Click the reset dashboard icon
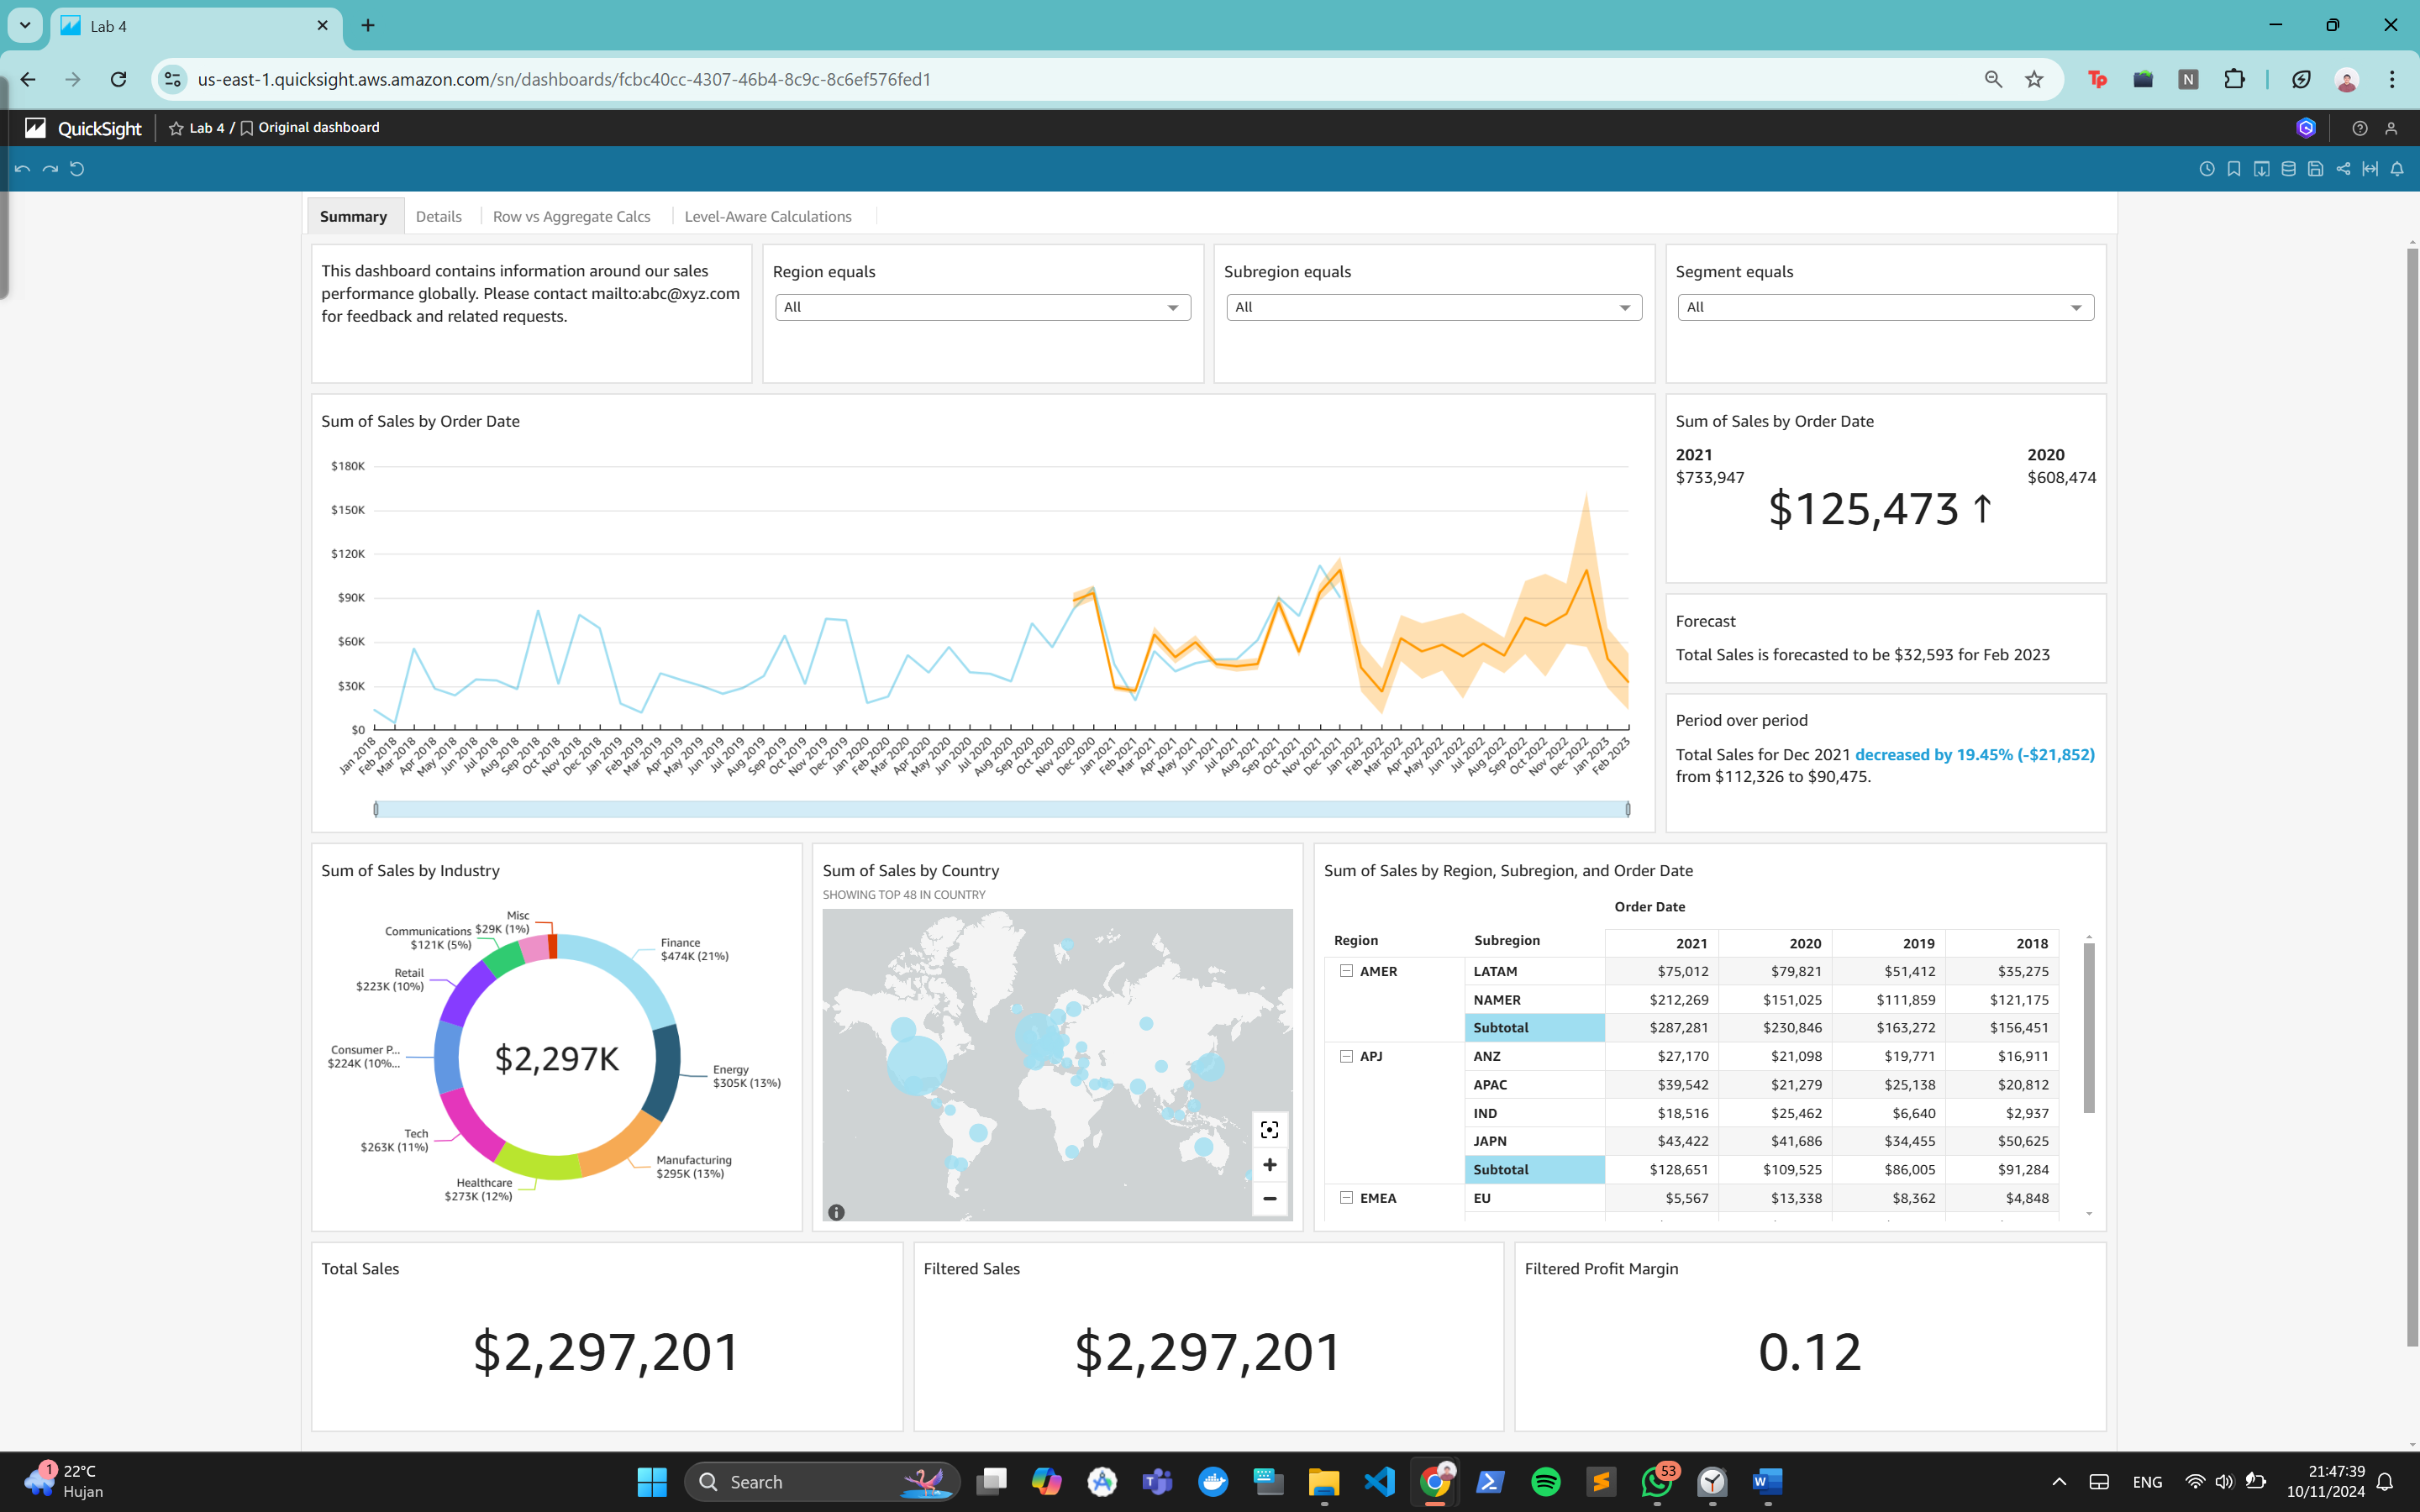The image size is (2420, 1512). coord(77,169)
